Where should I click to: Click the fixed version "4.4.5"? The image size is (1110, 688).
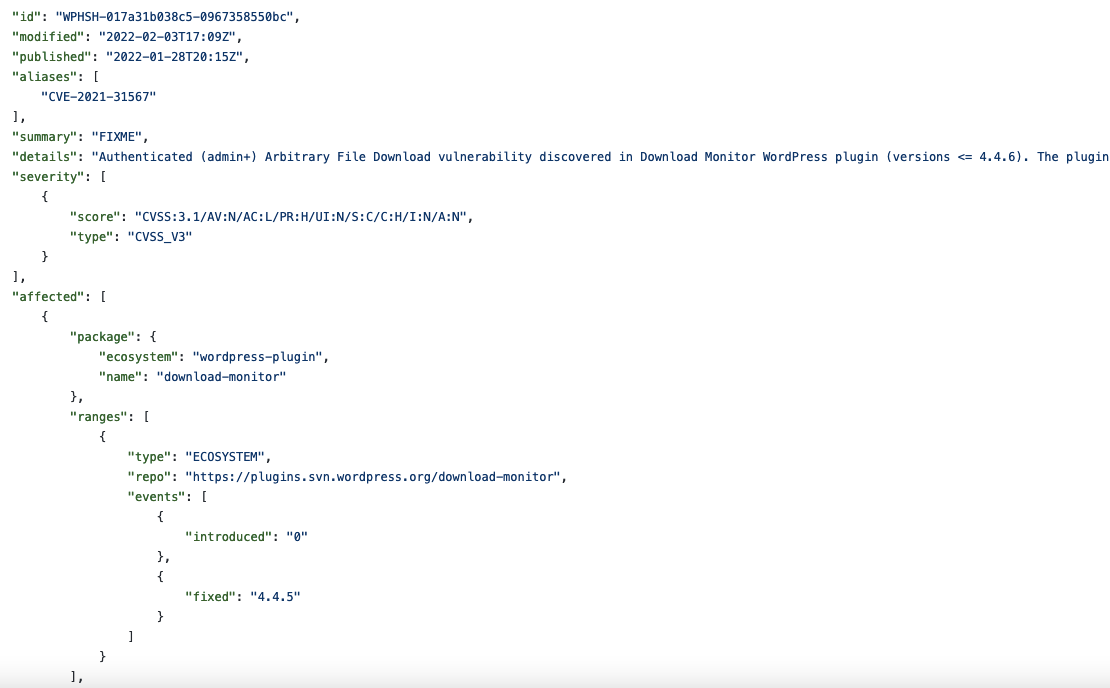[275, 597]
